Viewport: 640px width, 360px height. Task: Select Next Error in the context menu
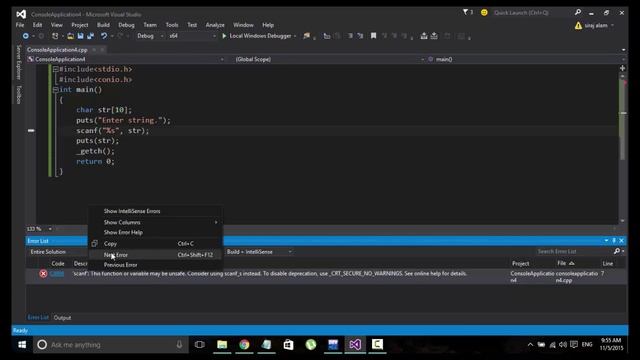pos(156,255)
